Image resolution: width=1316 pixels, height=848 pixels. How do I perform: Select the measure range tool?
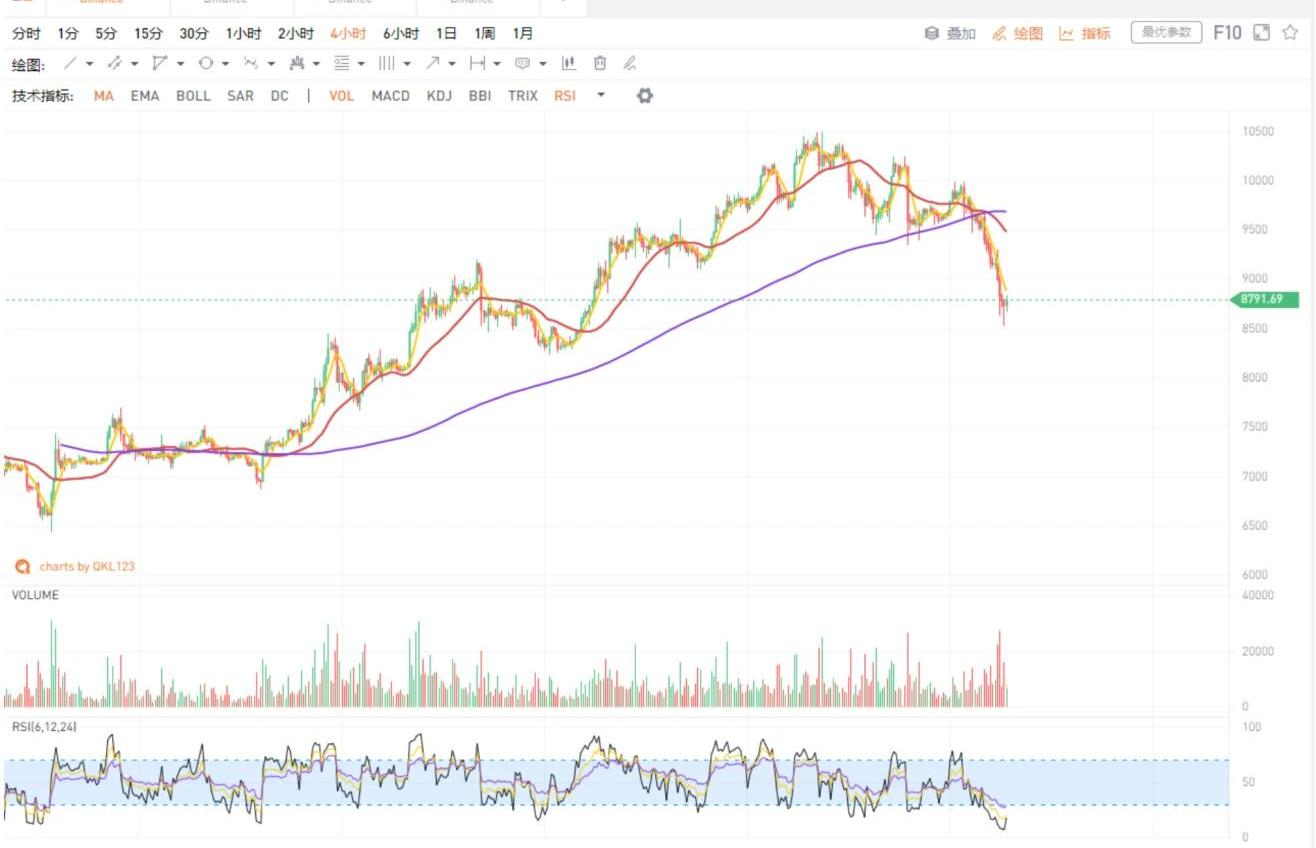[x=477, y=63]
